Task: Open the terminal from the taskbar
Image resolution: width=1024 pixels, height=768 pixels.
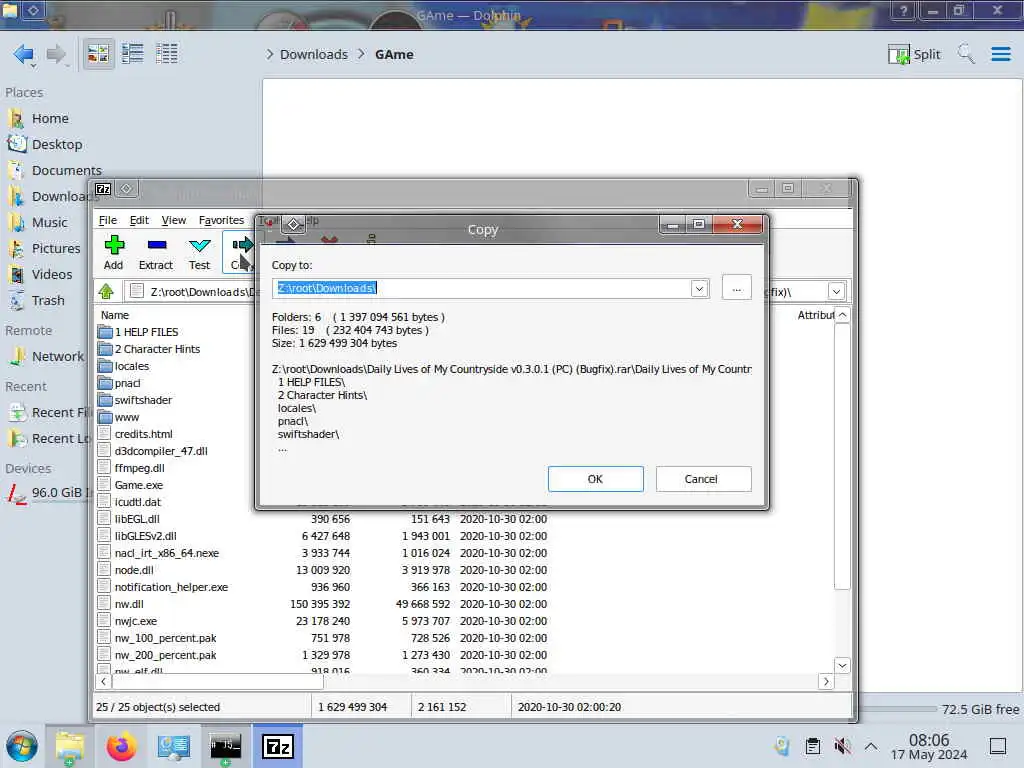Action: 225,746
